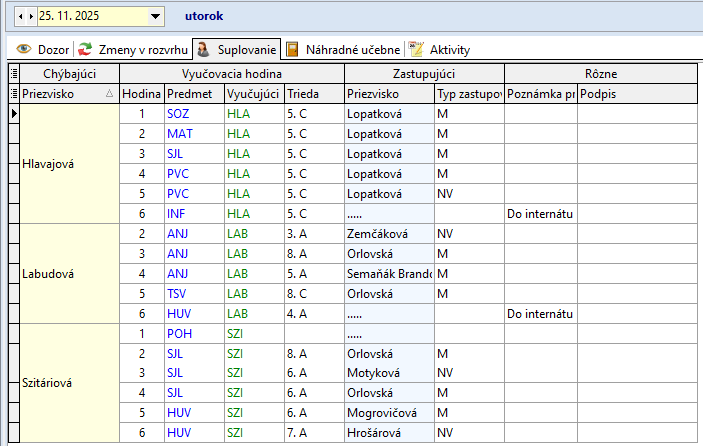703x446 pixels.
Task: Click the Typ zastupovania column header
Action: click(468, 93)
